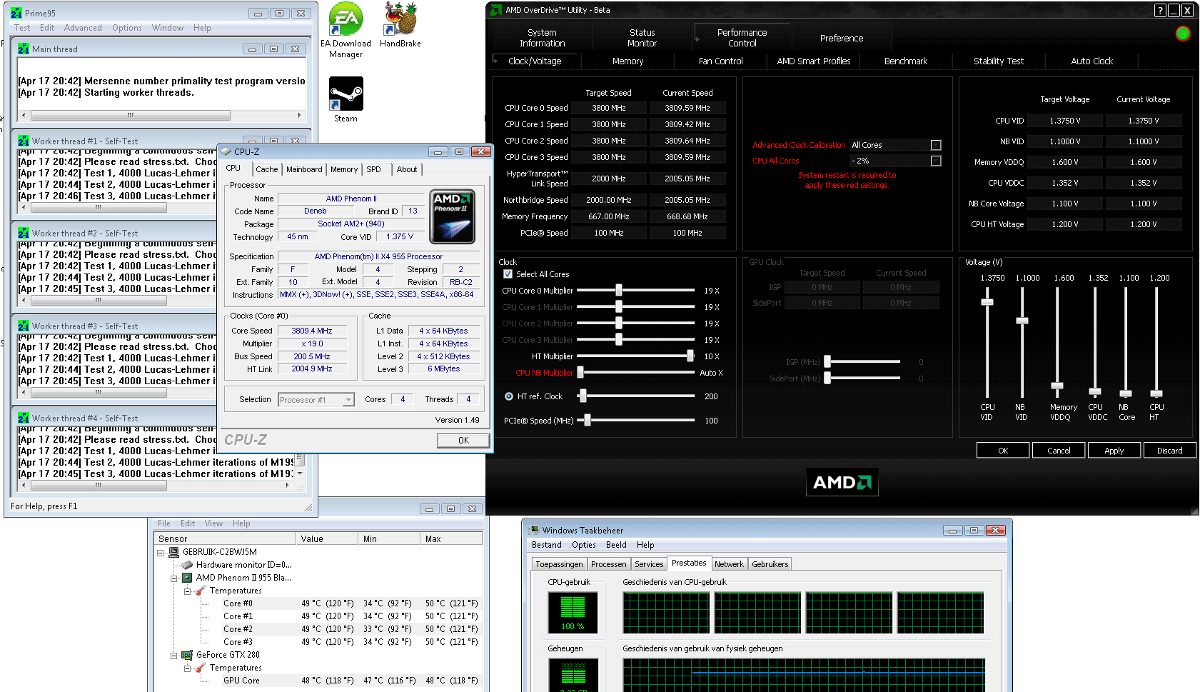This screenshot has height=692, width=1200.
Task: Click the Worker thread #3 window icon
Action: tap(24, 326)
